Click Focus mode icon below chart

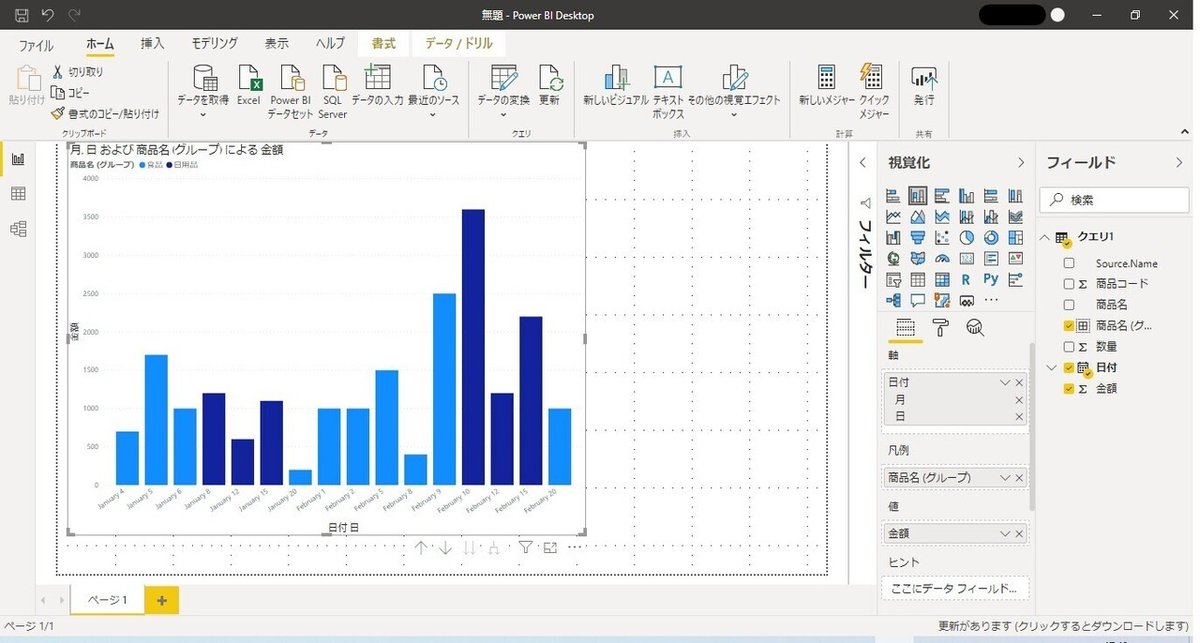click(x=550, y=547)
